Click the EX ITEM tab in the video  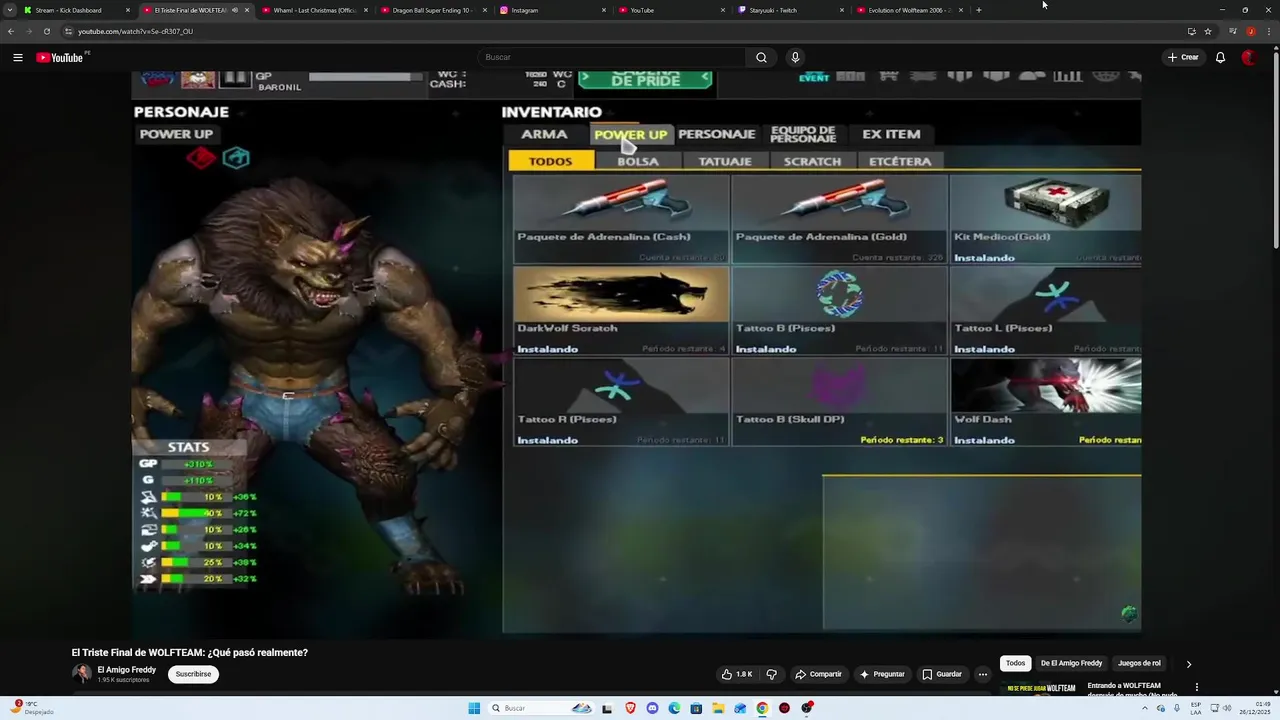tap(891, 134)
